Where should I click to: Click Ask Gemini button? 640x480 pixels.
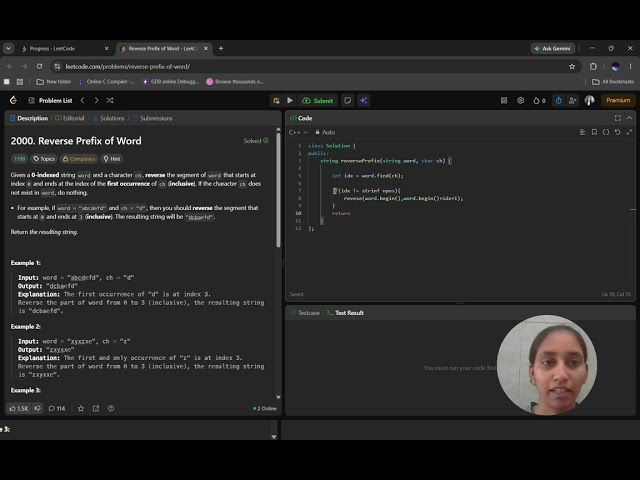(x=553, y=49)
